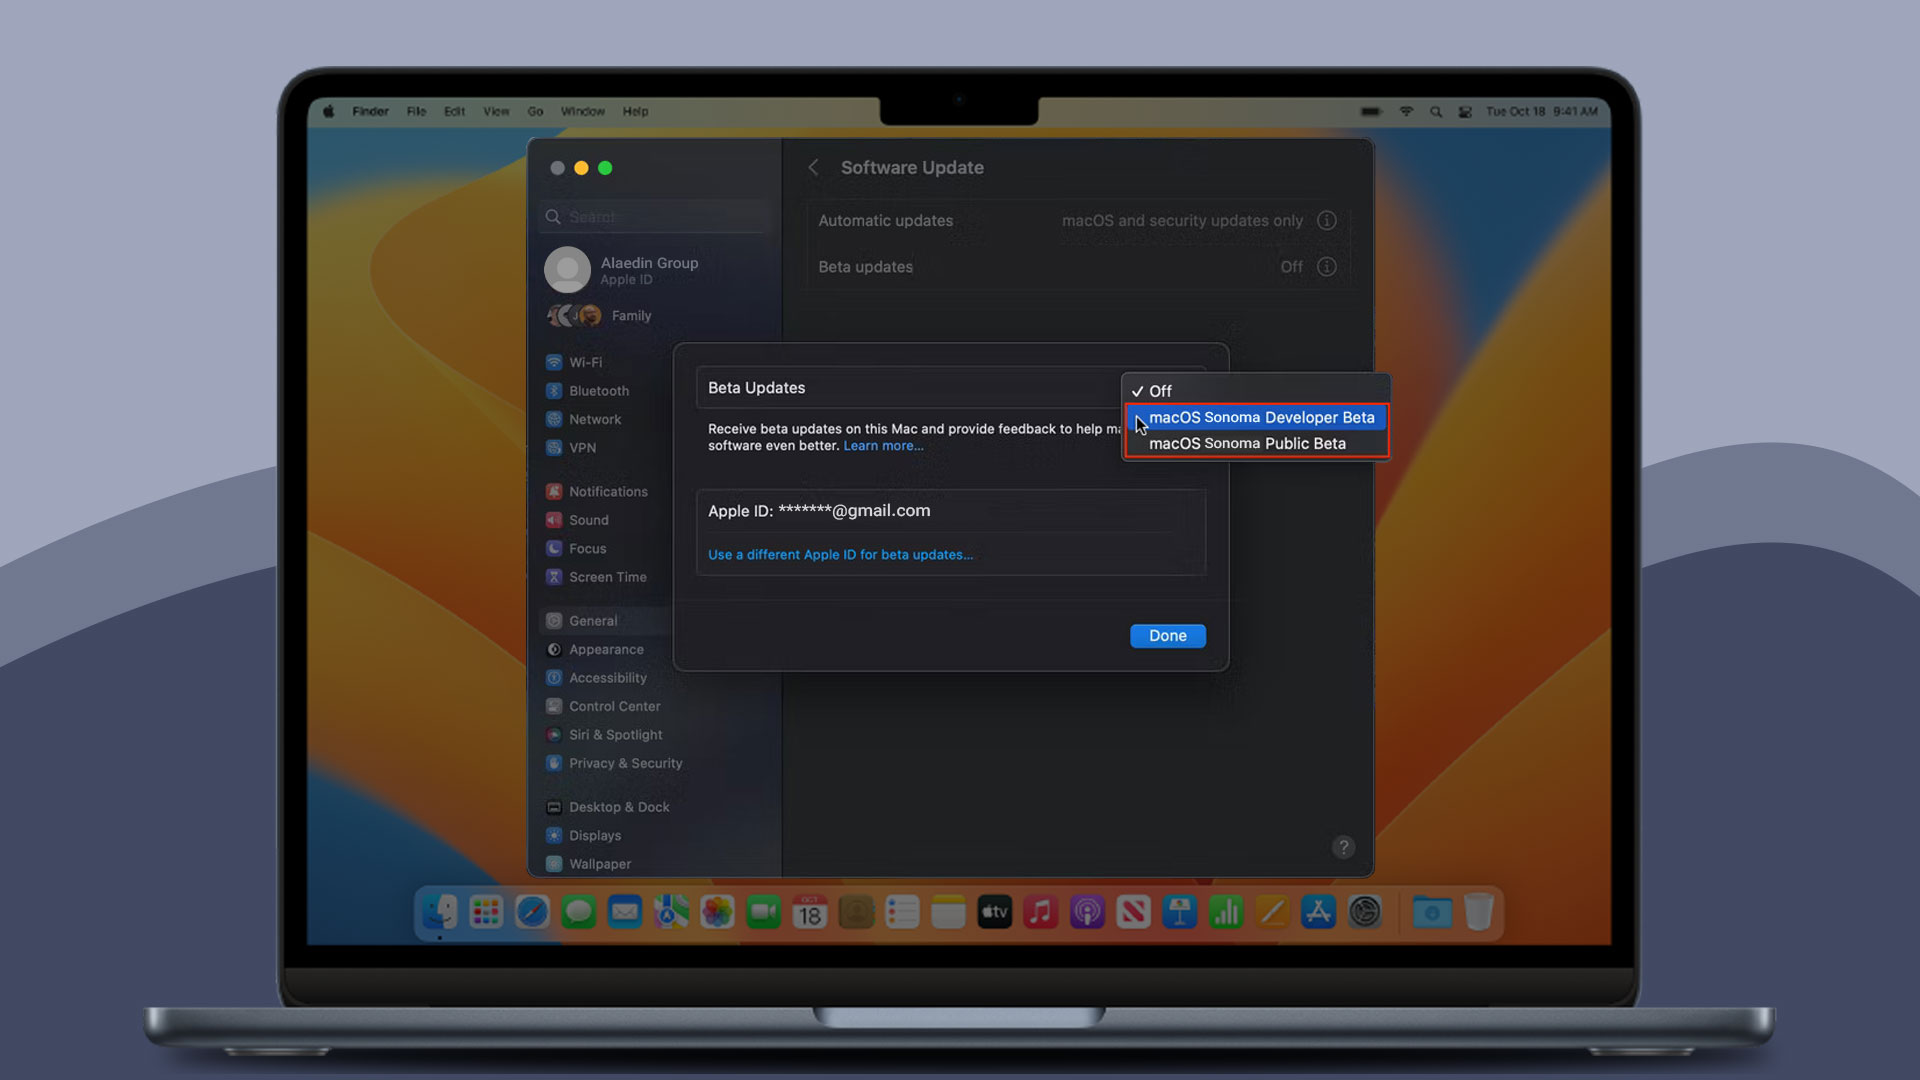Open Contacts app in the Dock

point(856,912)
